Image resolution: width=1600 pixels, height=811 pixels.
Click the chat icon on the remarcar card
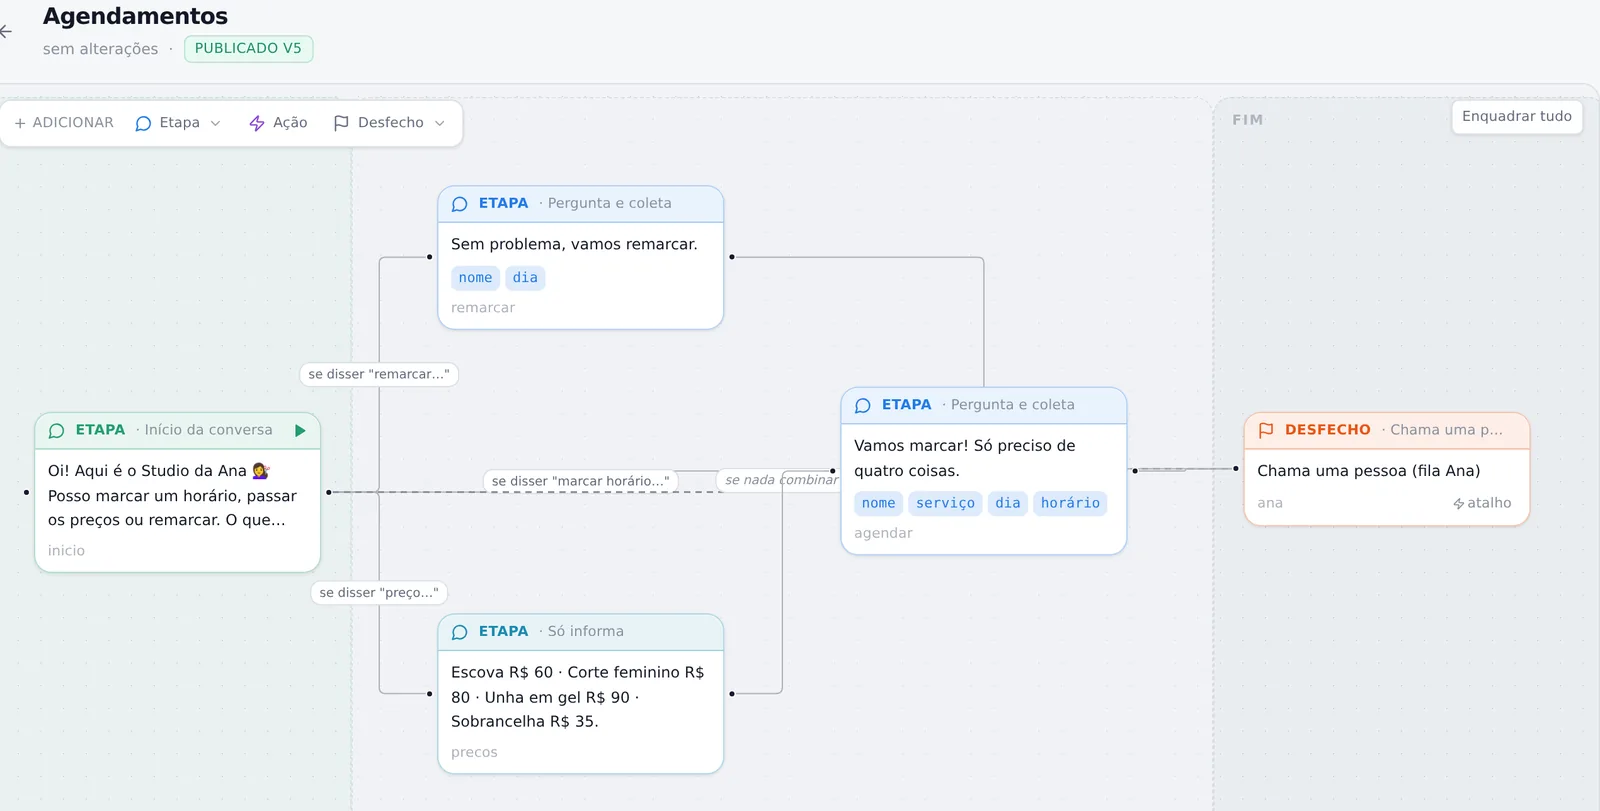[460, 204]
